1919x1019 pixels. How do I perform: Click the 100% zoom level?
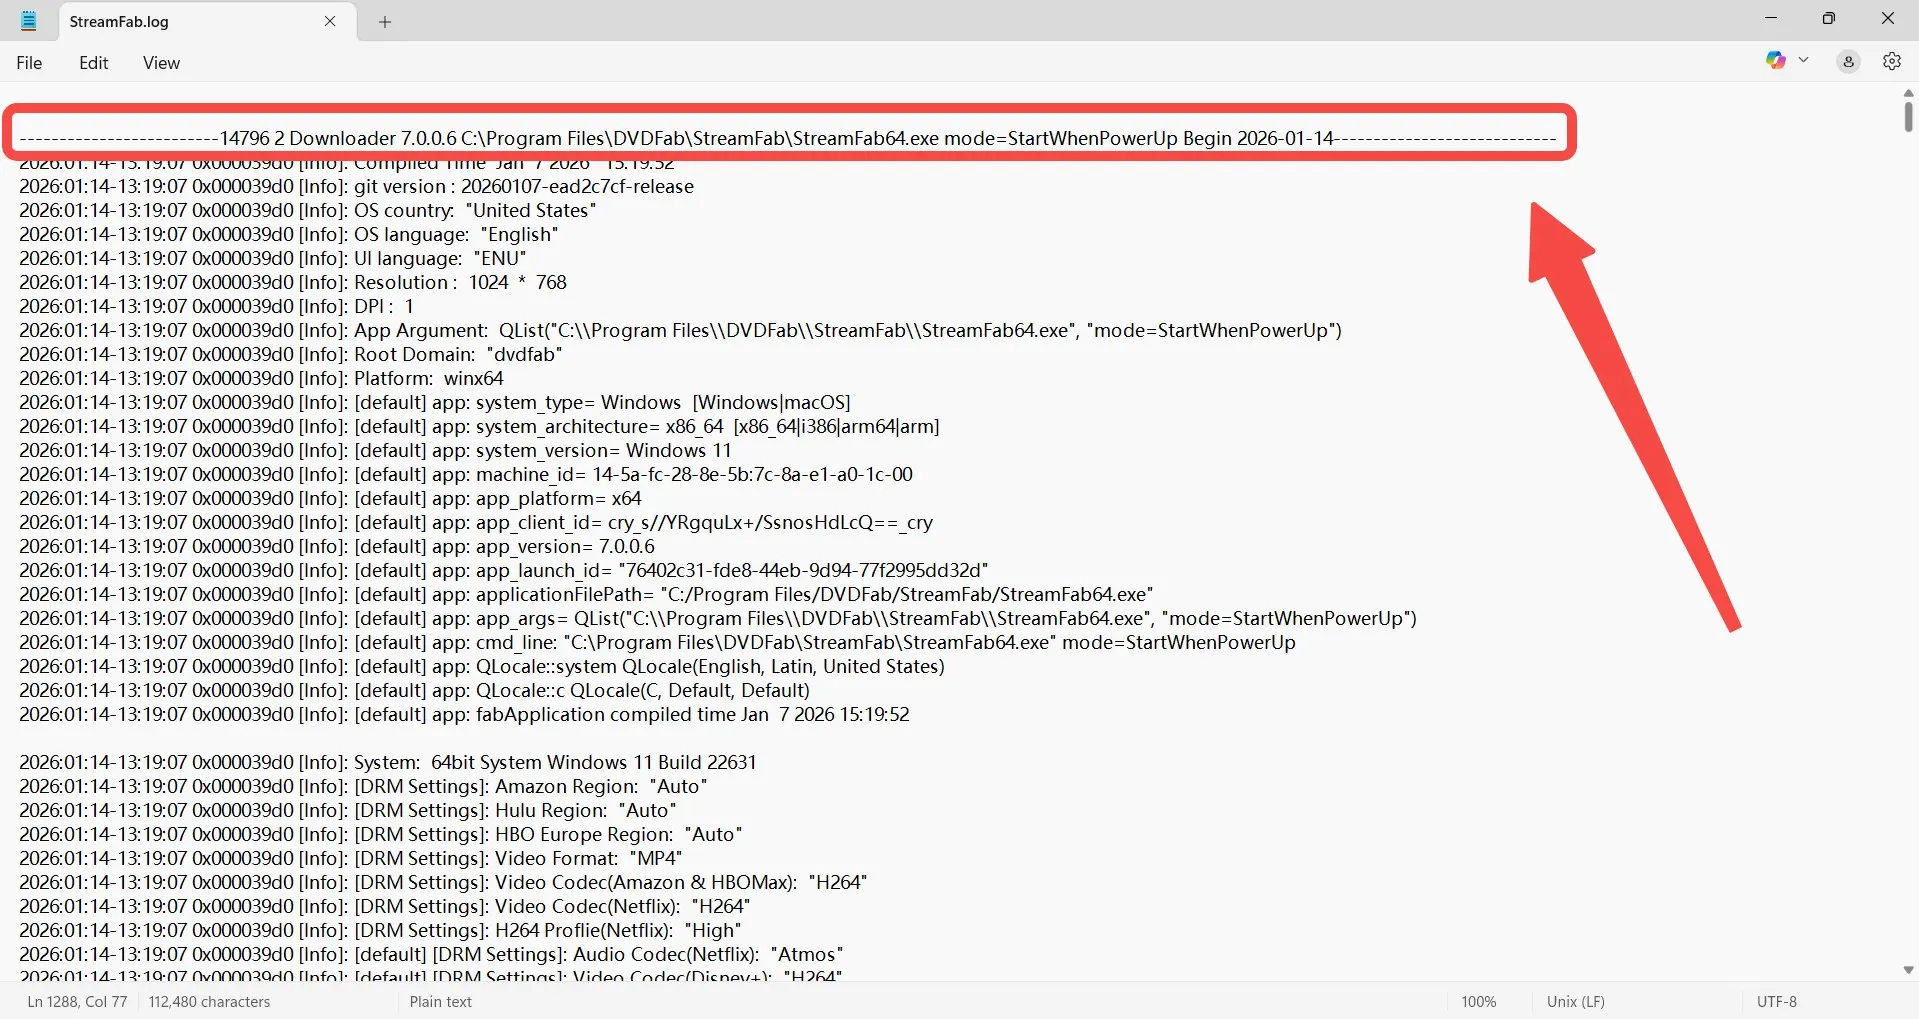1478,1002
